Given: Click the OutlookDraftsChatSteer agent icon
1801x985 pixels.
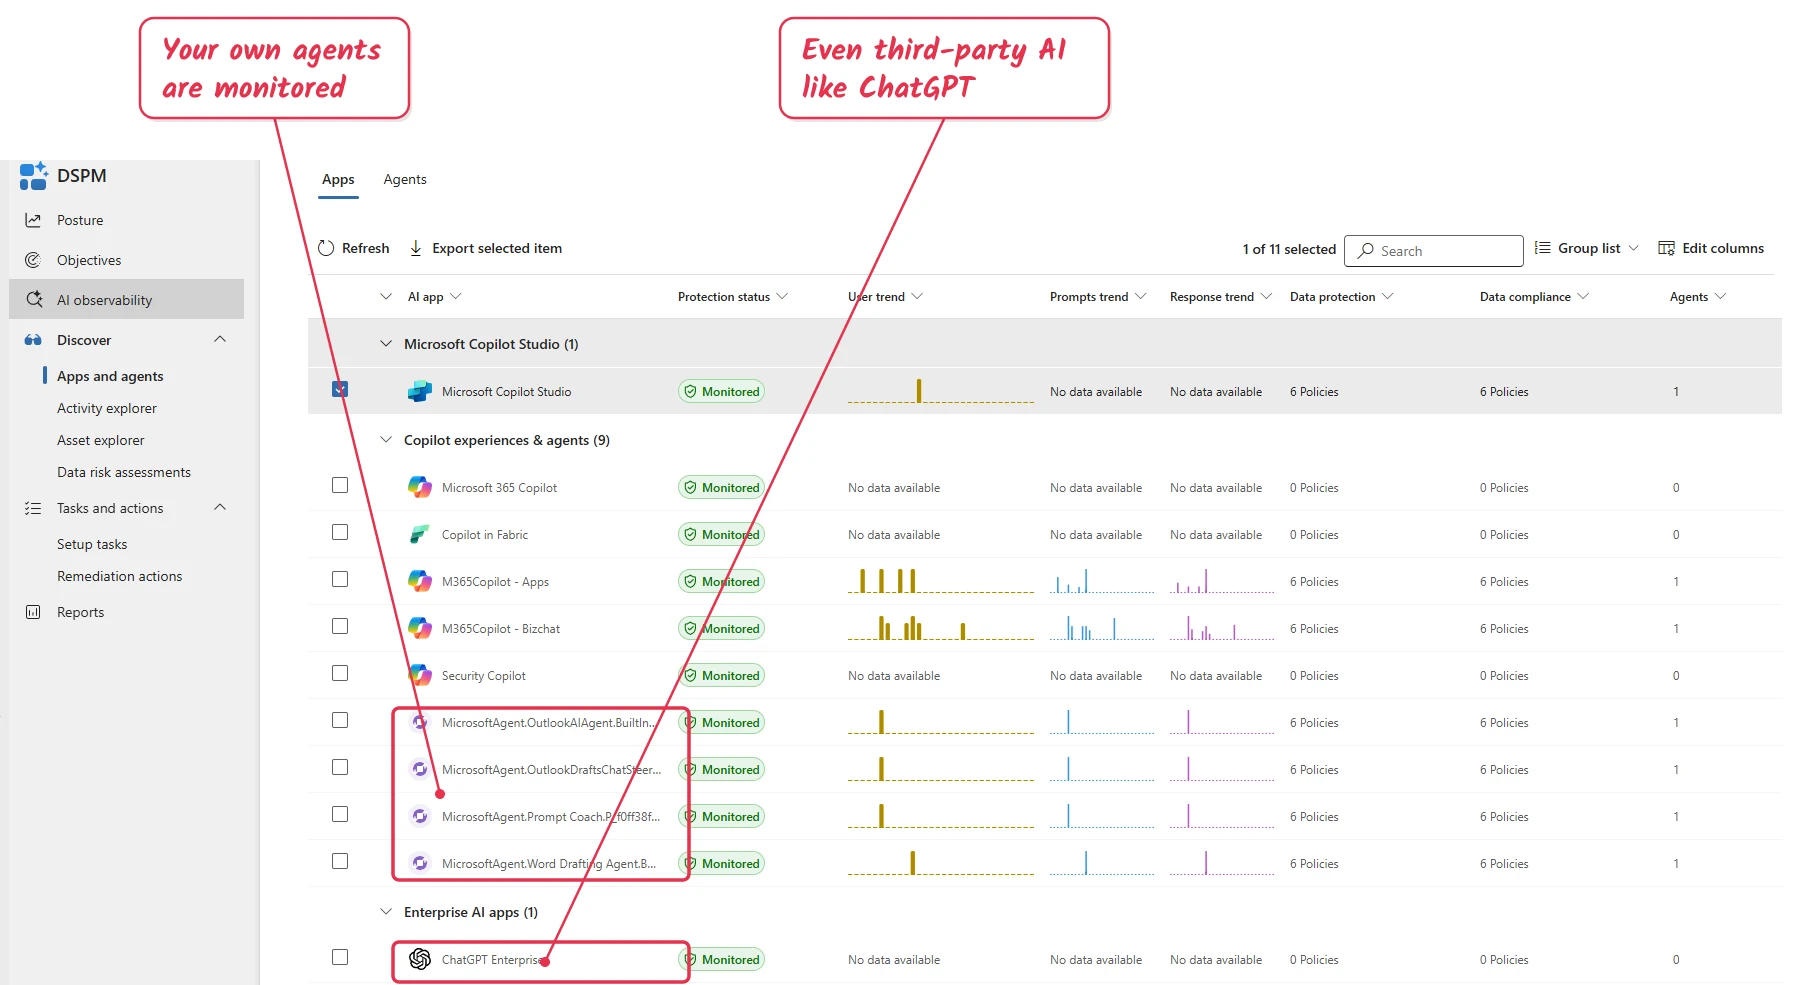Looking at the screenshot, I should pyautogui.click(x=420, y=769).
